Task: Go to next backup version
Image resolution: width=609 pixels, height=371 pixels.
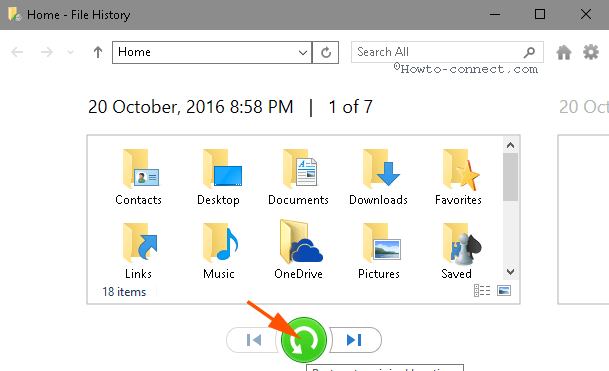Action: [355, 340]
